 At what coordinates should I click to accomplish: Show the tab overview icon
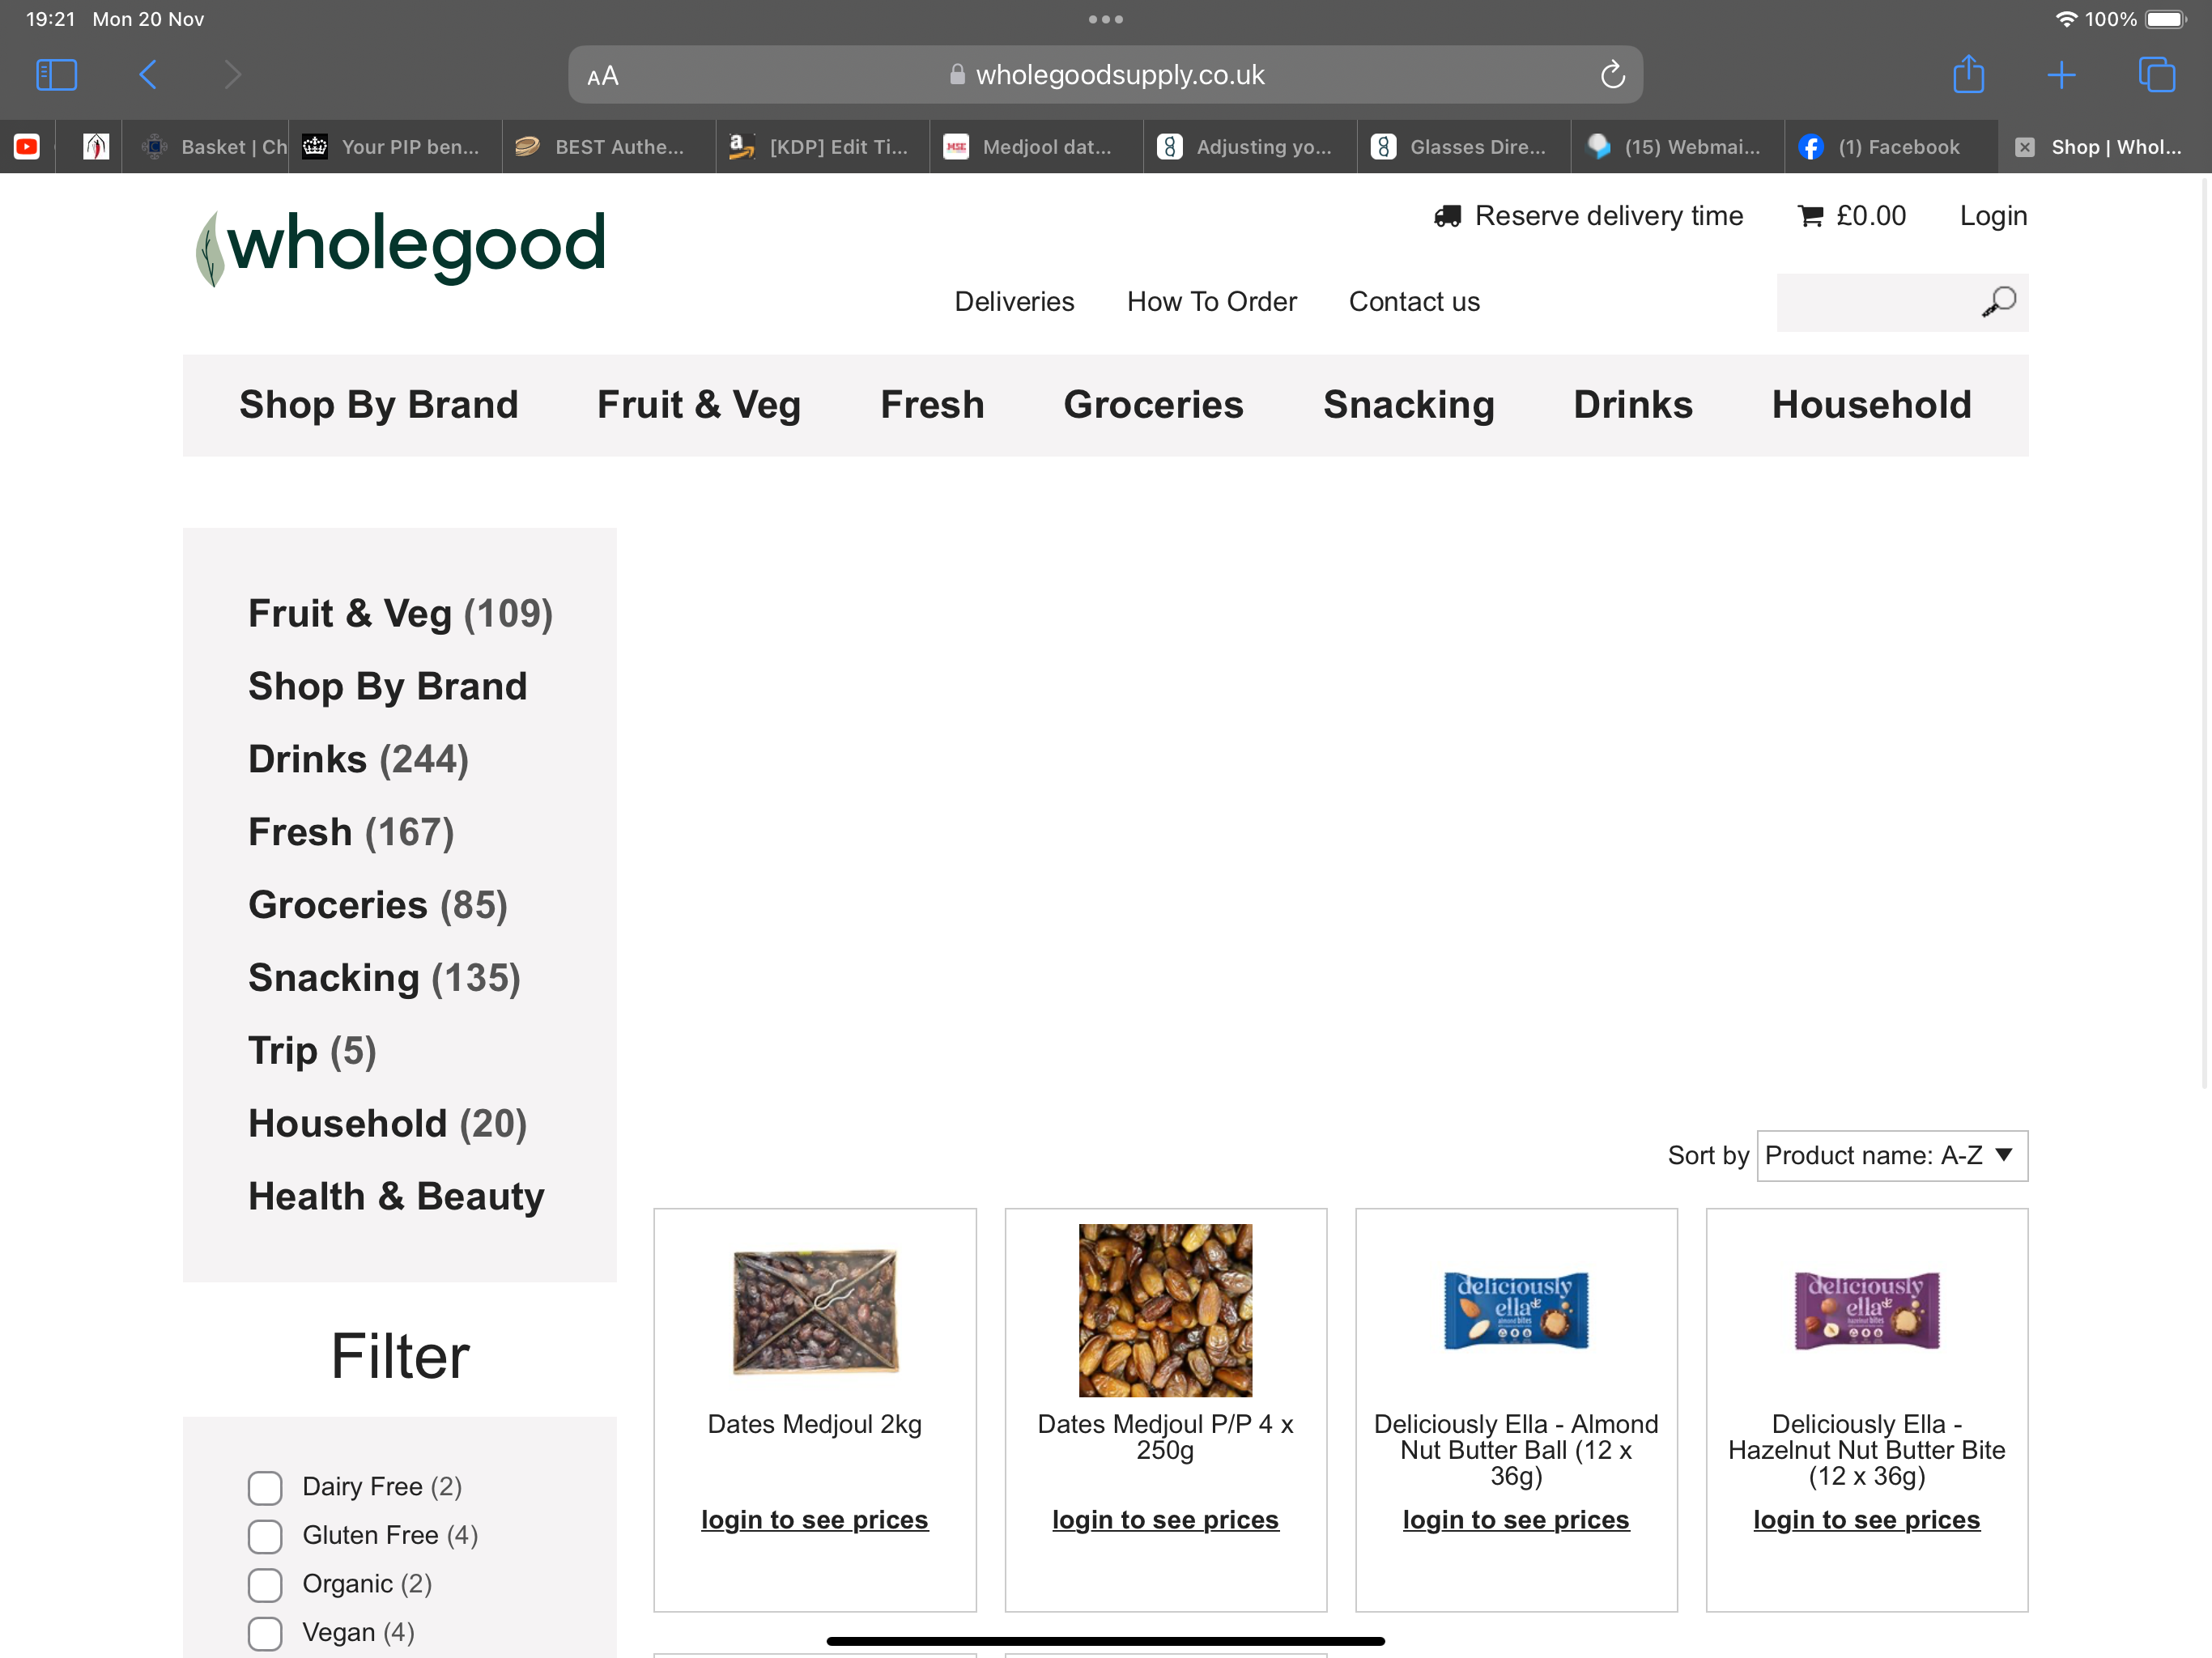2156,75
